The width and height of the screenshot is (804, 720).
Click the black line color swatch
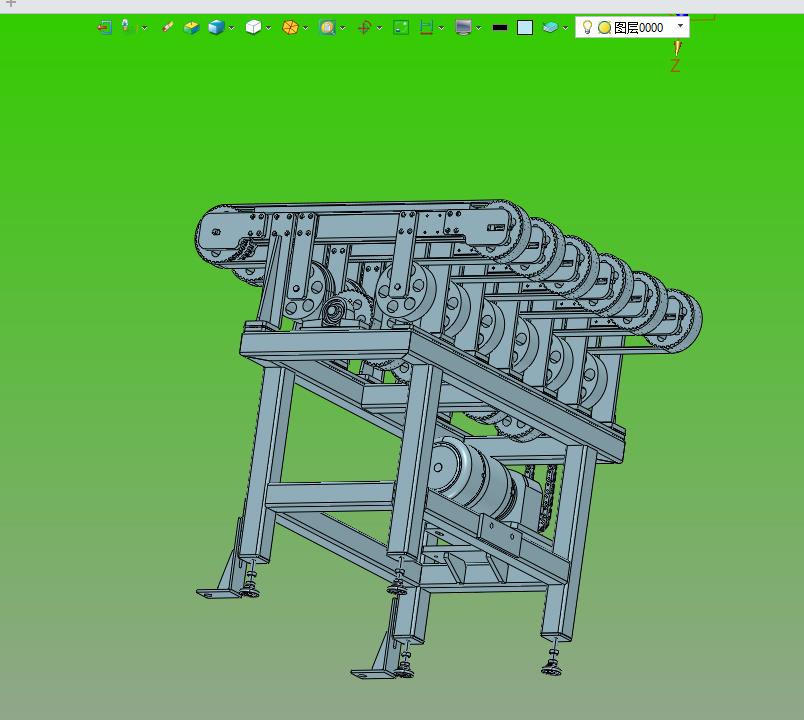500,28
